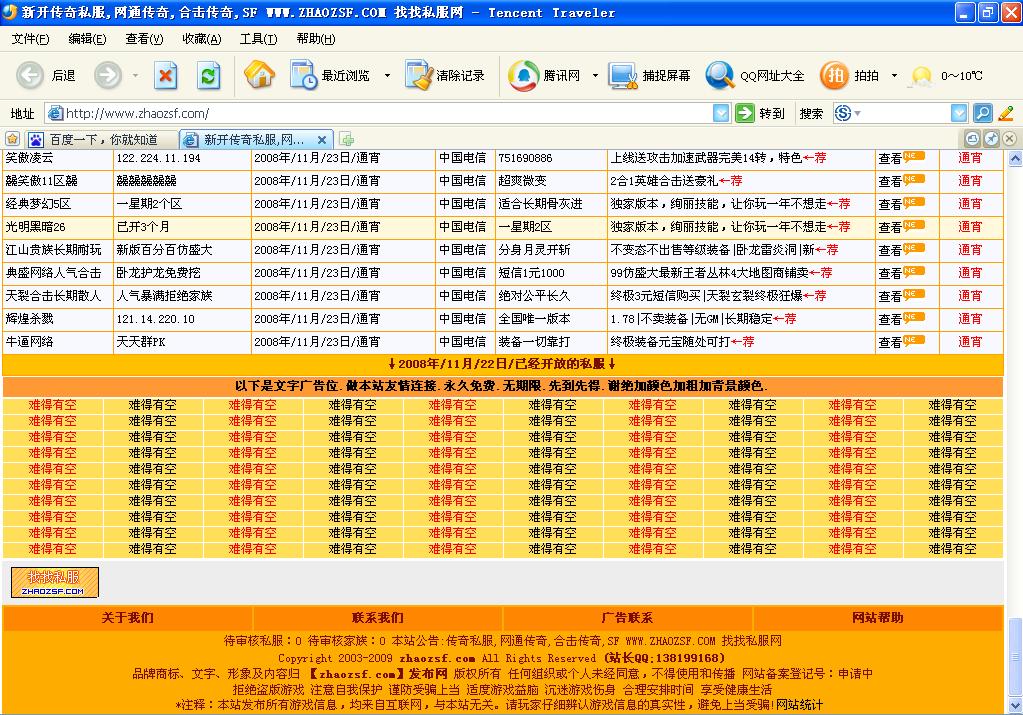Go to the Home page icon

point(259,75)
